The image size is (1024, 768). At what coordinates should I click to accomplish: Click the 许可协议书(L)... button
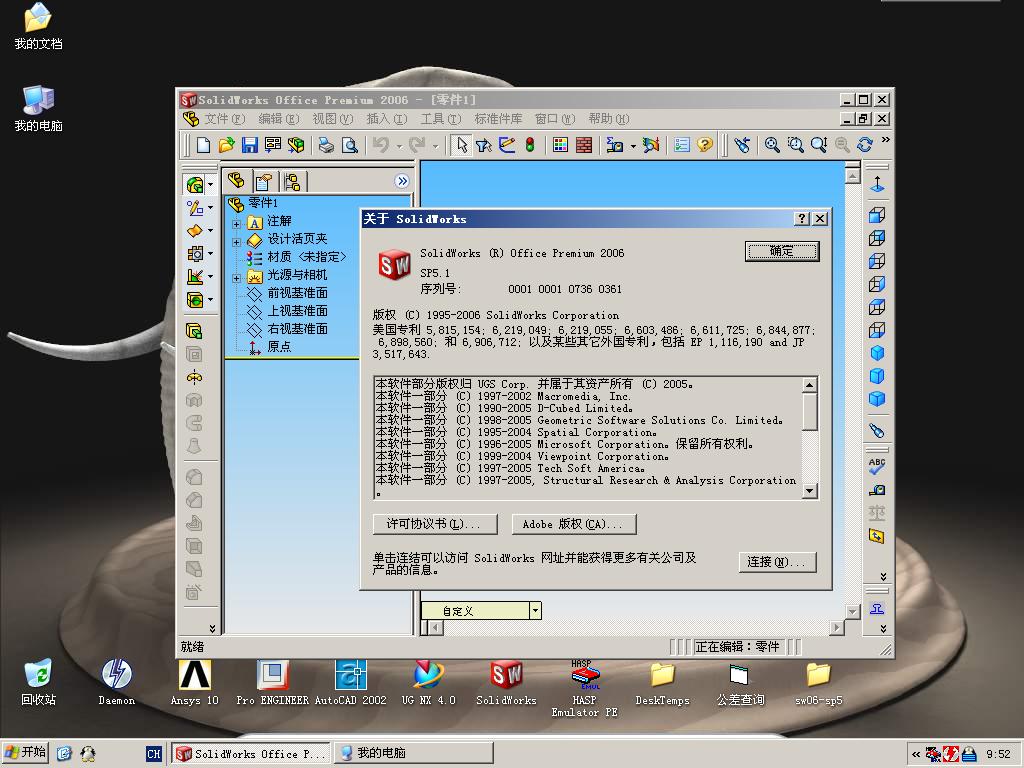click(x=435, y=524)
